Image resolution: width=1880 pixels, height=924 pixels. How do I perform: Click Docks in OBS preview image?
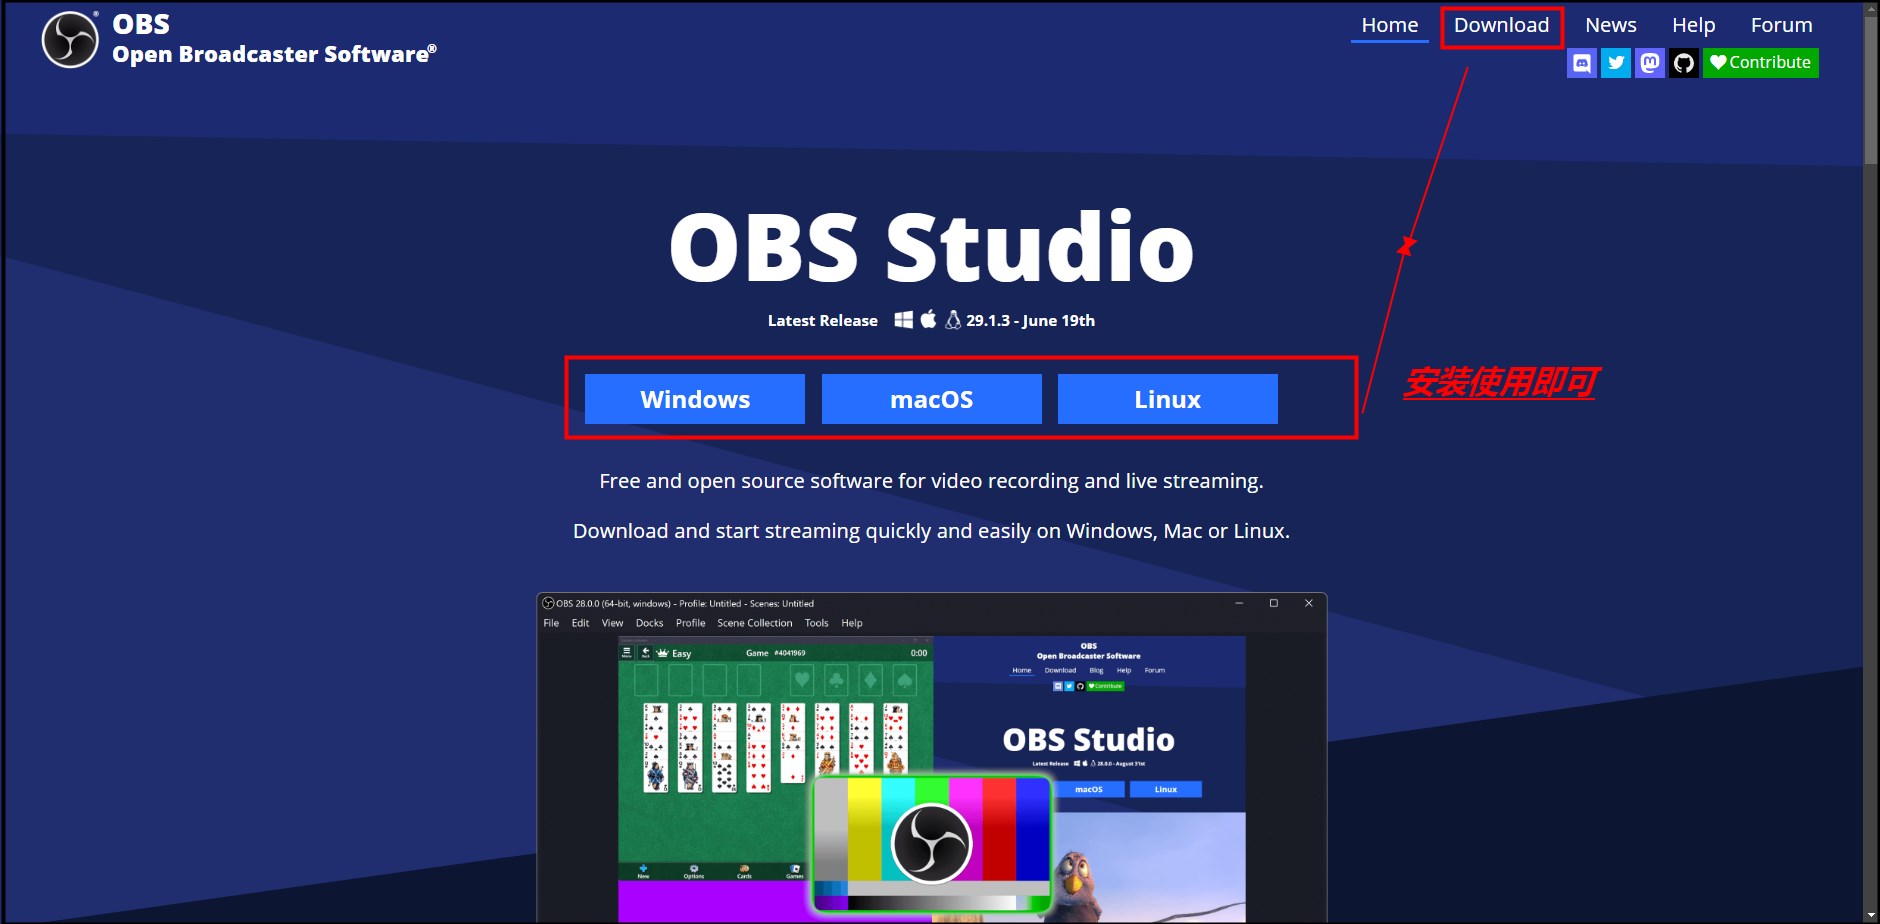(x=650, y=623)
